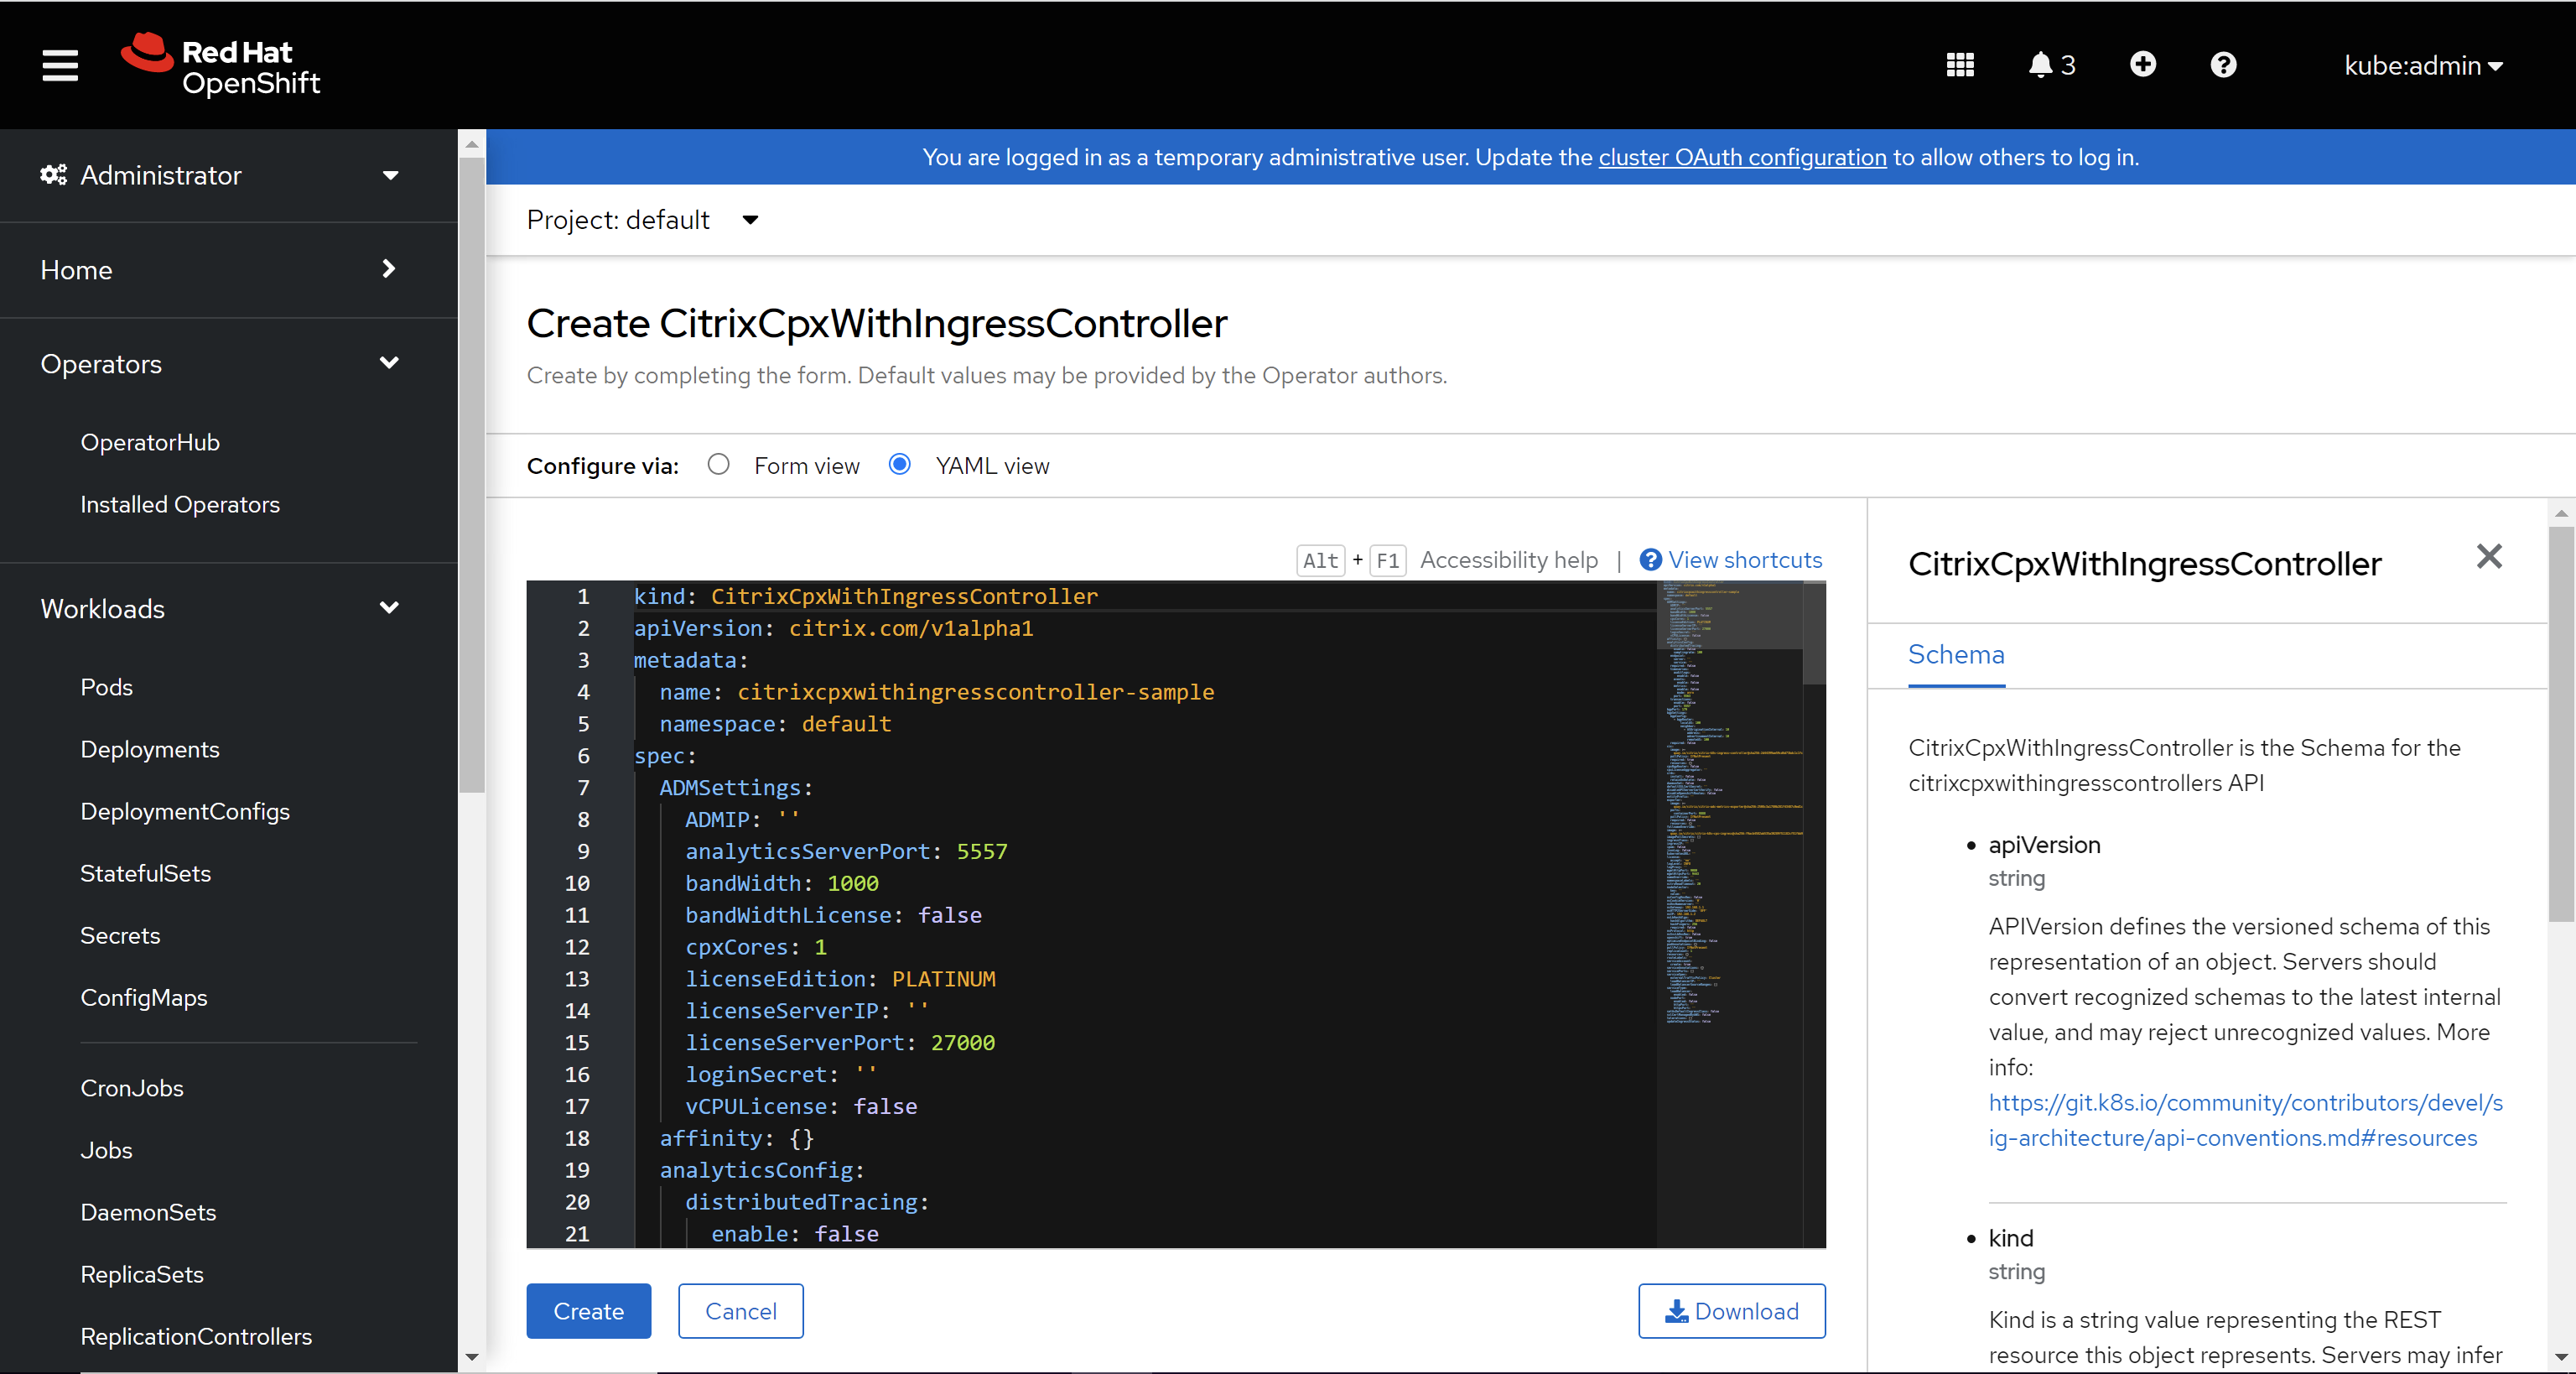Open Secrets in sidebar

[x=120, y=935]
